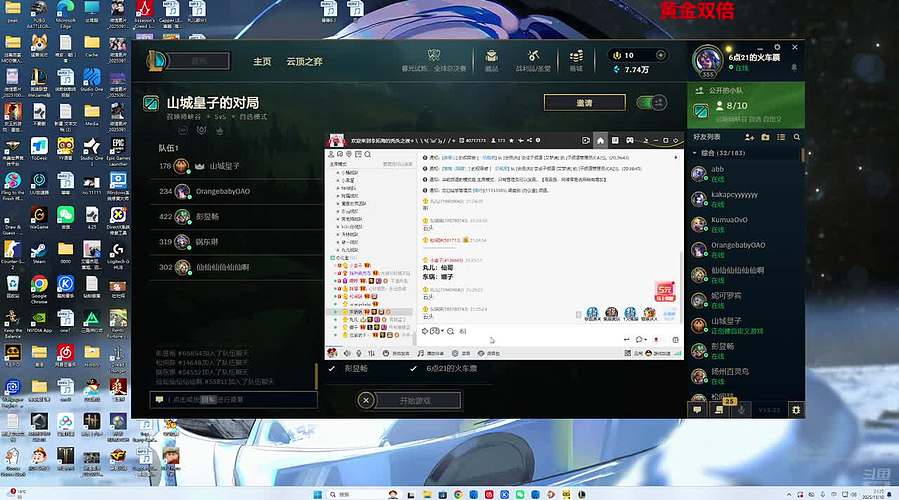
Task: Click the WeChat desktop icon
Action: point(65,218)
